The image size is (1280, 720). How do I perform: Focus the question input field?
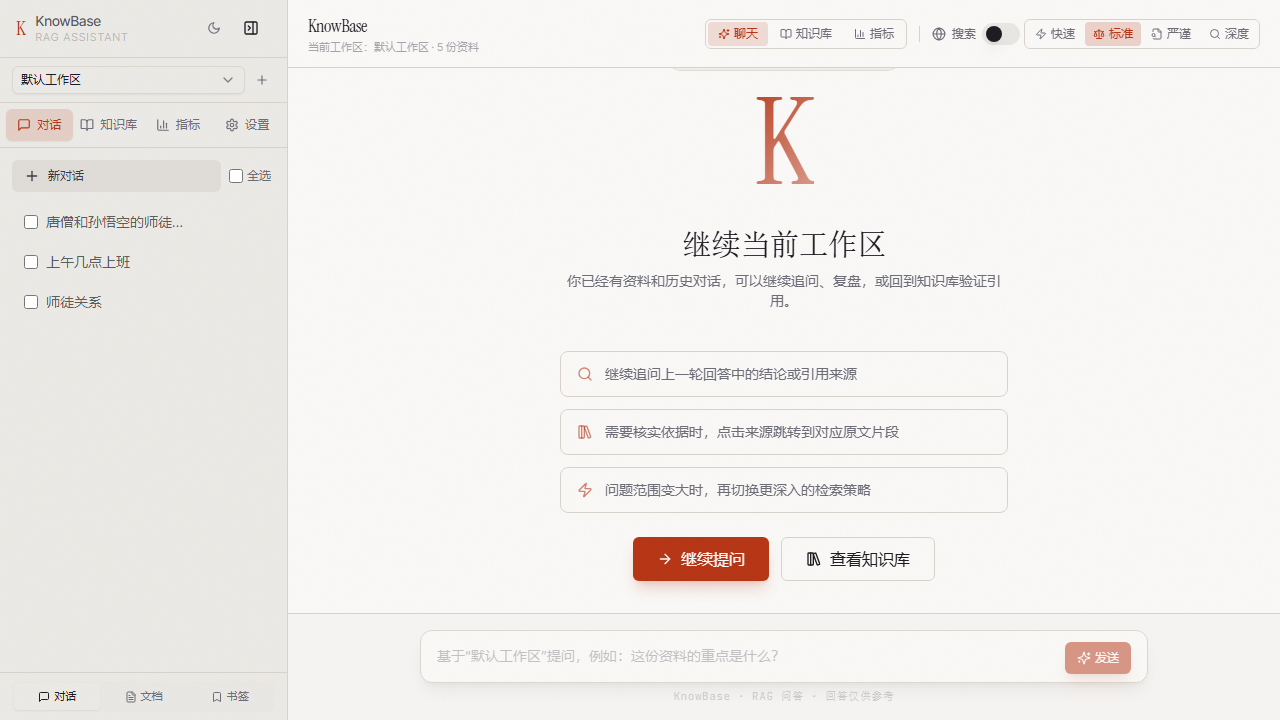tap(745, 656)
